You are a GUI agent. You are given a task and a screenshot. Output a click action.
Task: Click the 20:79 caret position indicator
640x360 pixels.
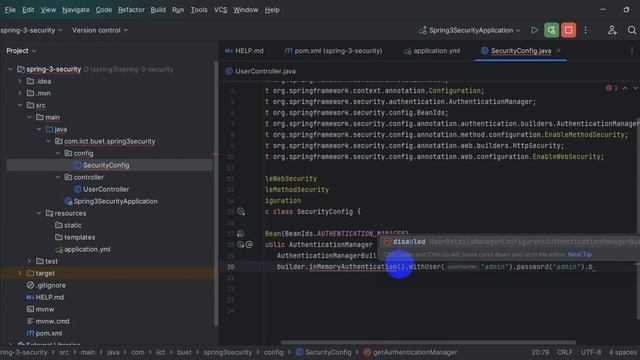point(540,352)
